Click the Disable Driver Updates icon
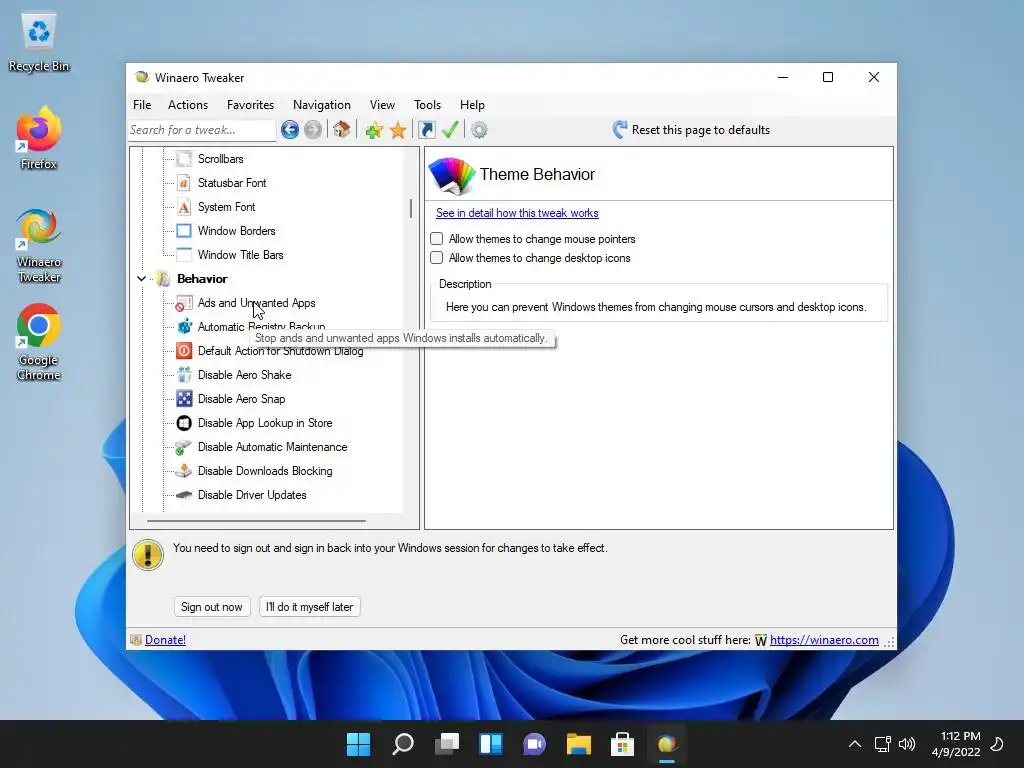 tap(184, 495)
